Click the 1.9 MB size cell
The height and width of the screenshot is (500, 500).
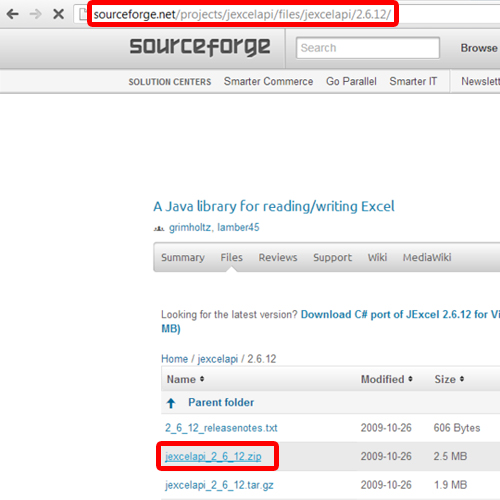(x=450, y=485)
